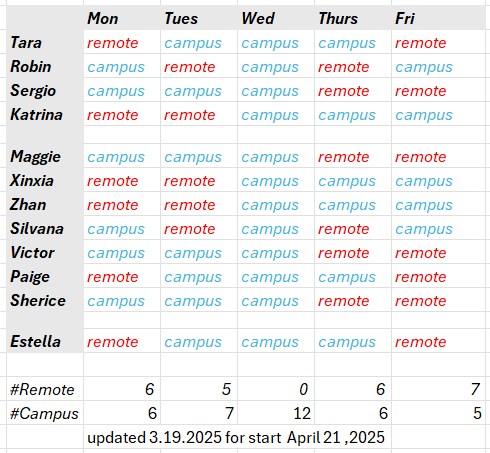This screenshot has width=490, height=453.
Task: Select Xinxia's Wednesday campus cell
Action: coord(276,180)
